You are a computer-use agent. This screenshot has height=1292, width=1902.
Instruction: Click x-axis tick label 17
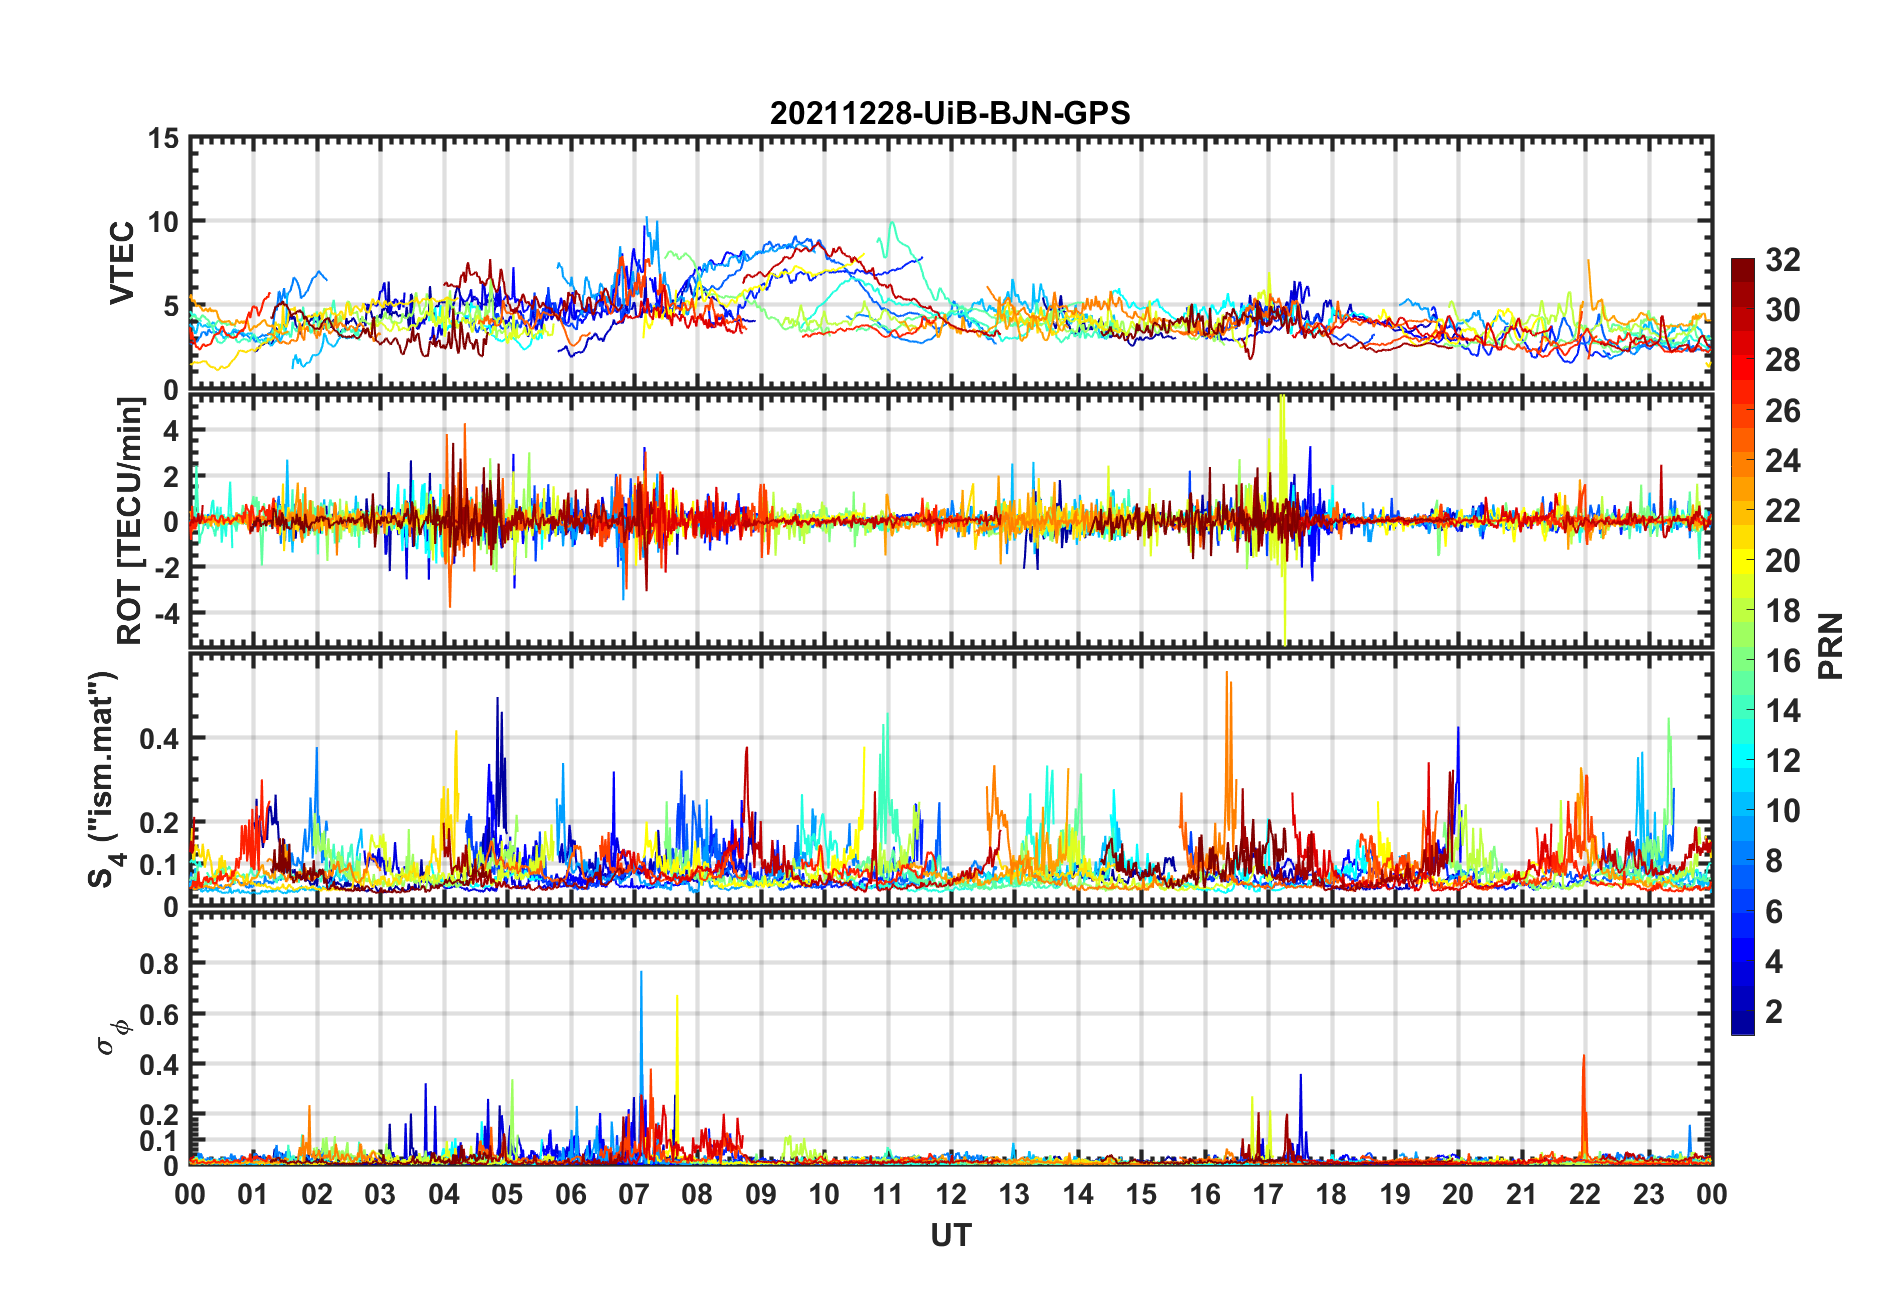(1268, 1195)
